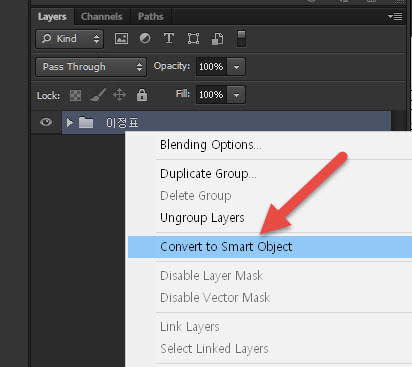The height and width of the screenshot is (367, 412).
Task: Toggle layer filtering switch on or off
Action: [241, 39]
